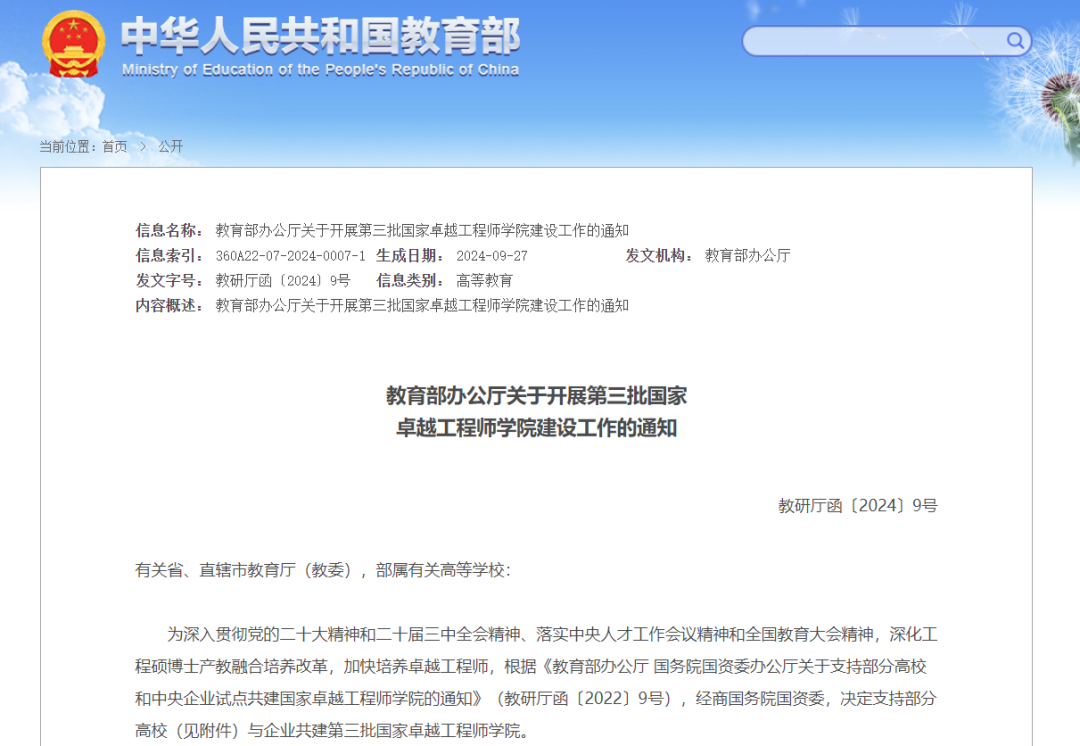Click the right-aligned 教研厅函〔2024〕9号 text
Screen dimensions: 1080x746
857,506
